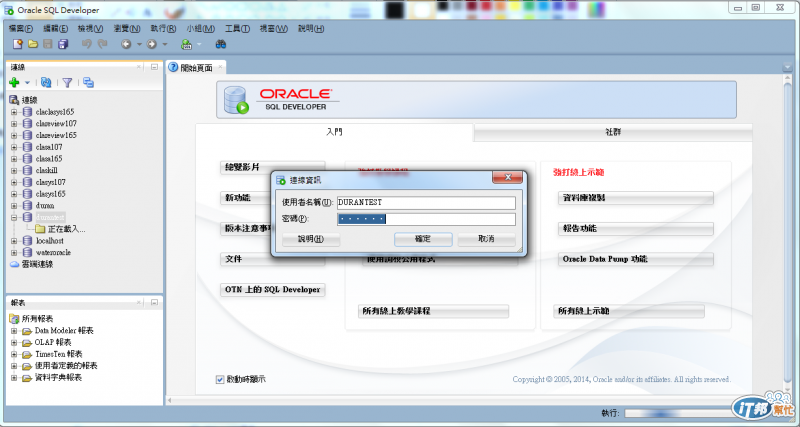Click the schema browser icon beside filter
The height and width of the screenshot is (427, 800).
coord(88,82)
